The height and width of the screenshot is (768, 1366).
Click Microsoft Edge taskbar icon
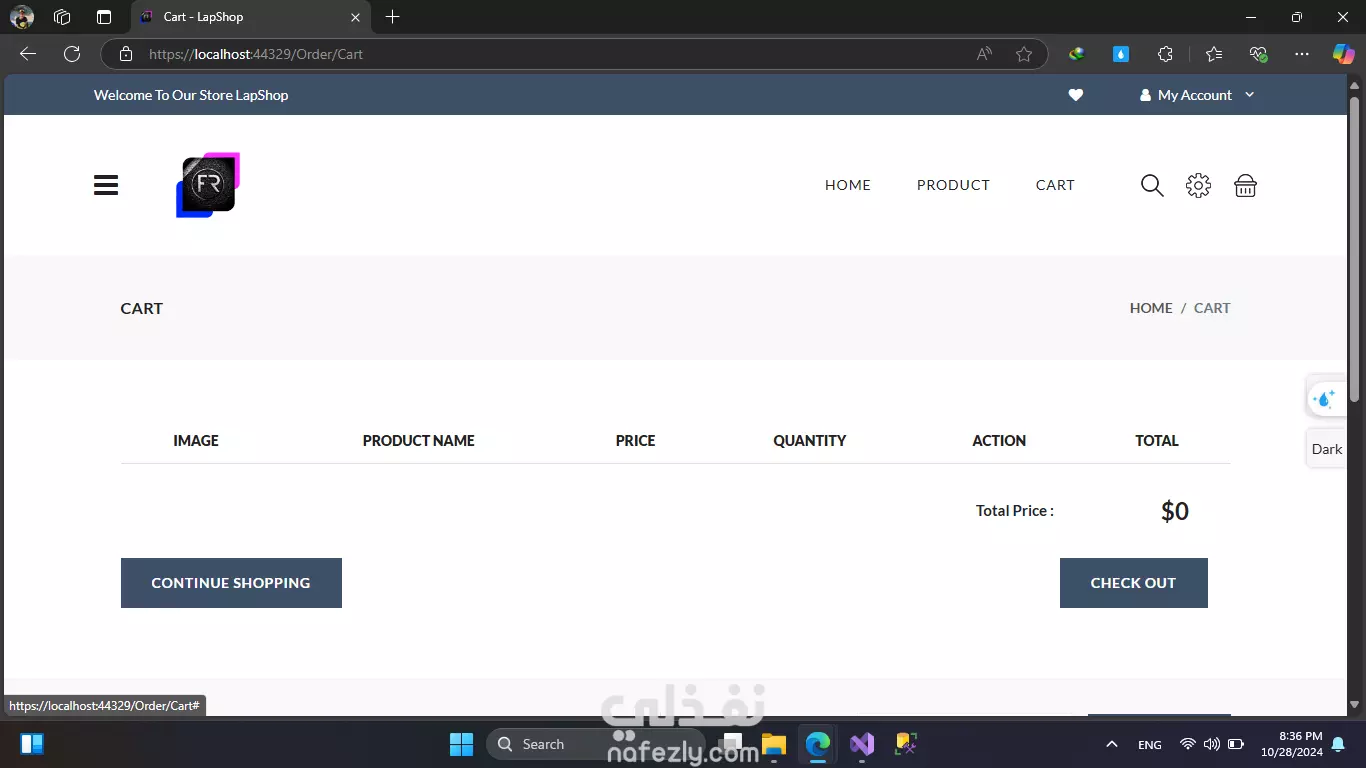coord(818,744)
